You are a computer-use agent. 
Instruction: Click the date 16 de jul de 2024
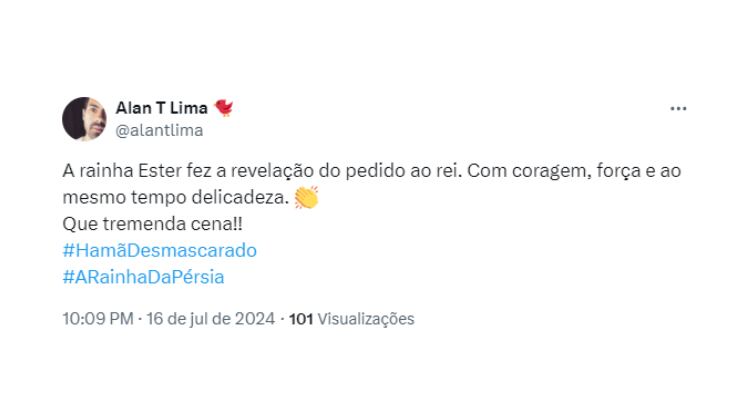[x=211, y=319]
